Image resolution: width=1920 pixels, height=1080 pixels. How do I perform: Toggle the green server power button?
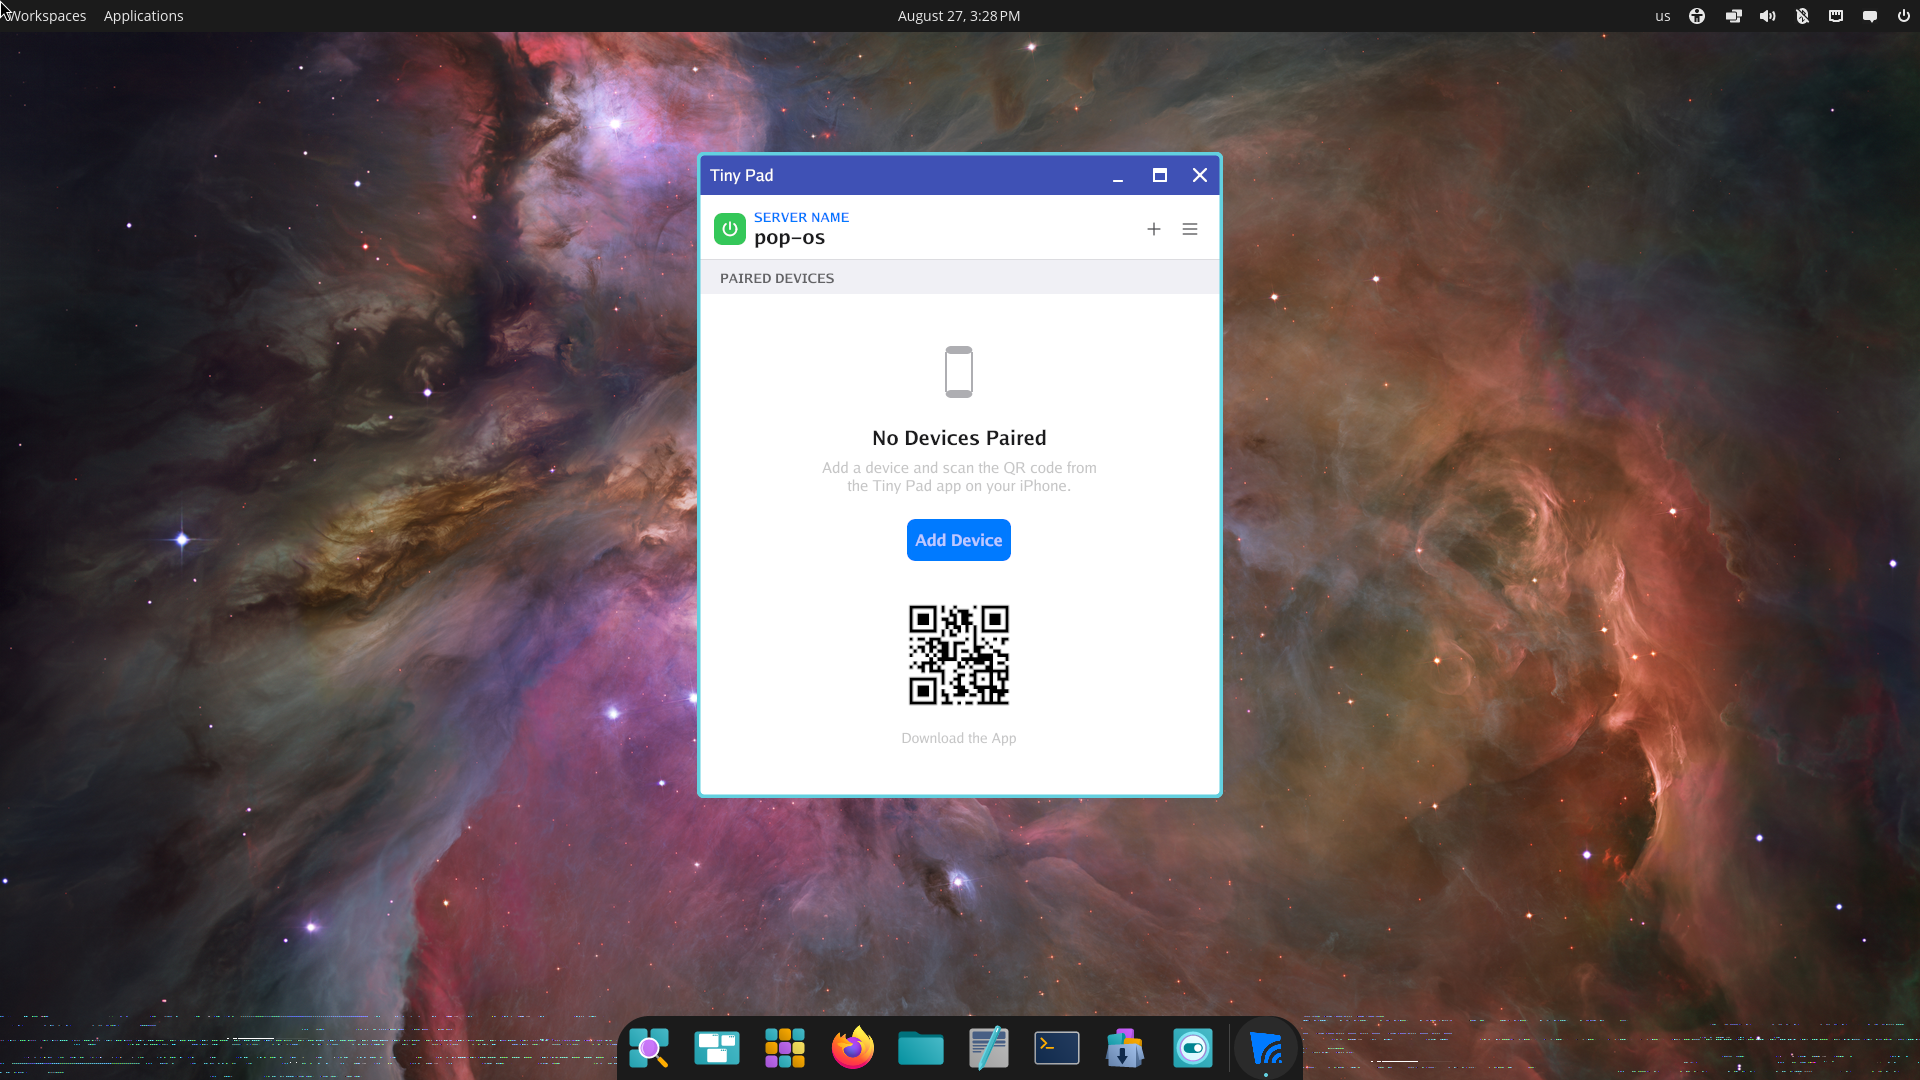(x=730, y=229)
